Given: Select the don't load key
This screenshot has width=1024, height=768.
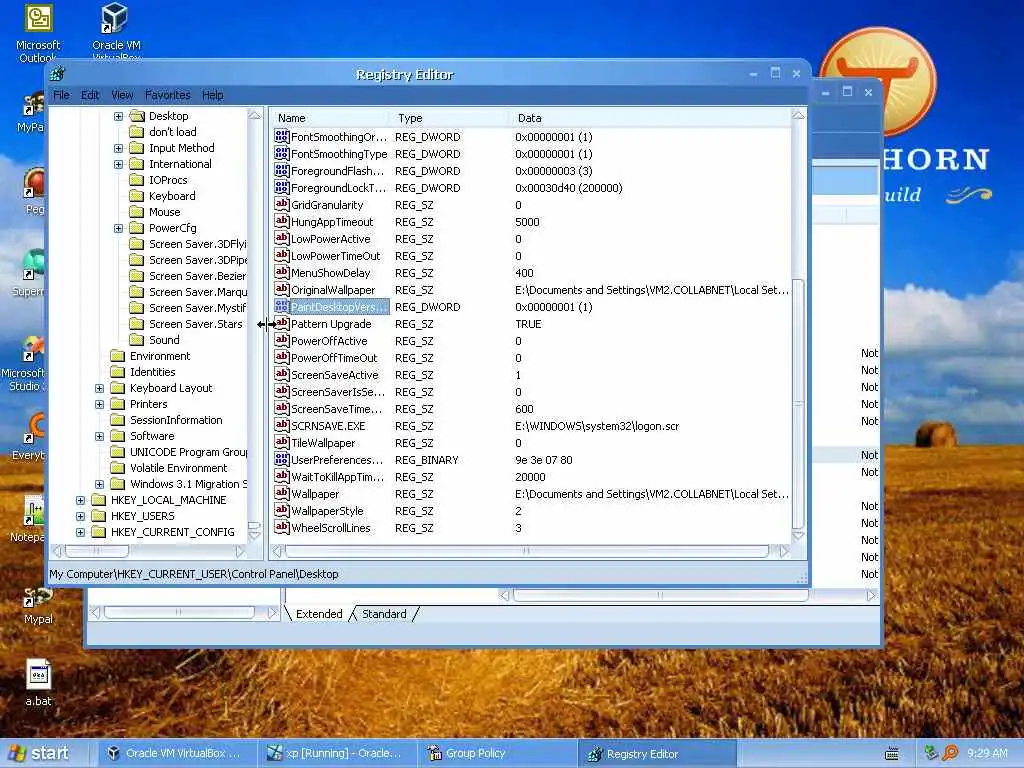Looking at the screenshot, I should click(172, 132).
